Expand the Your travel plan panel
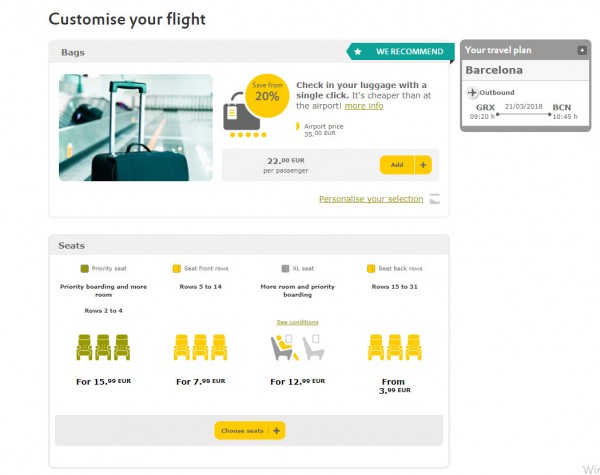Image resolution: width=600 pixels, height=475 pixels. click(x=582, y=50)
